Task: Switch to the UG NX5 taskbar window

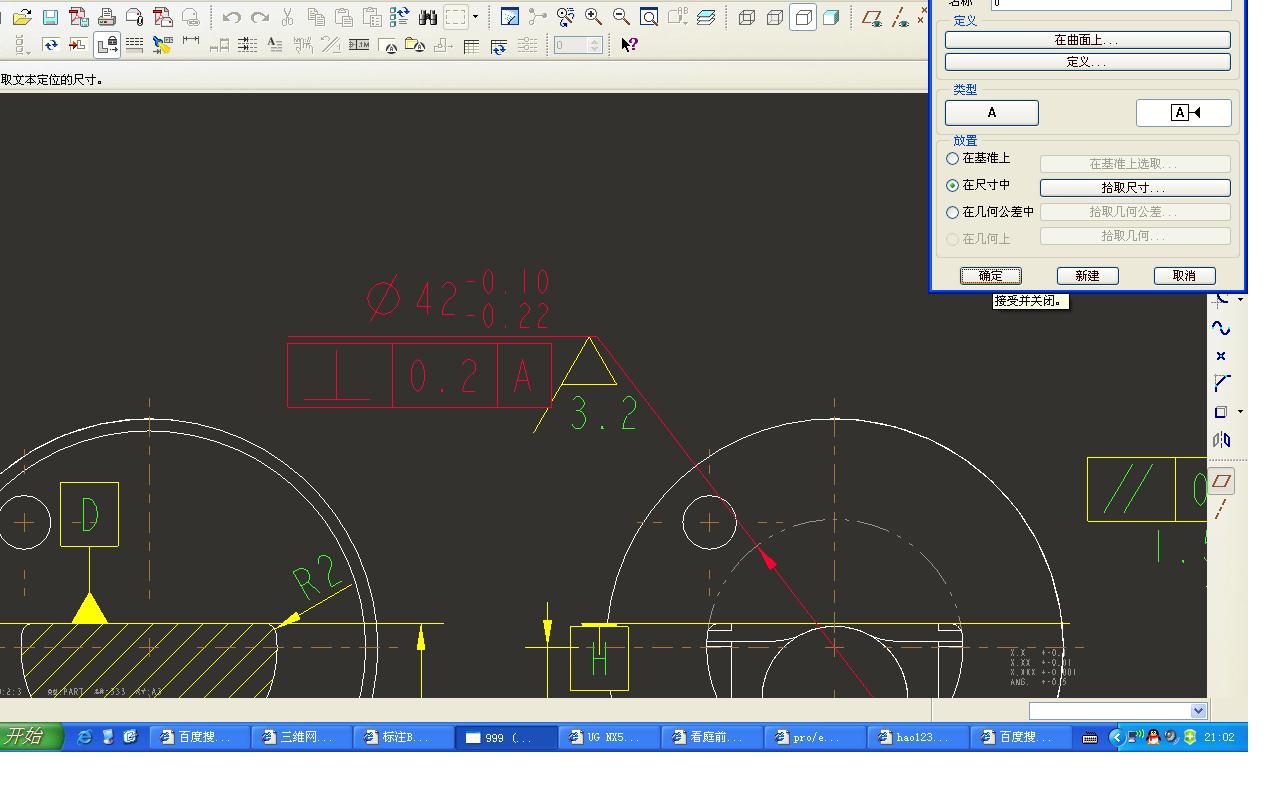Action: click(x=609, y=737)
